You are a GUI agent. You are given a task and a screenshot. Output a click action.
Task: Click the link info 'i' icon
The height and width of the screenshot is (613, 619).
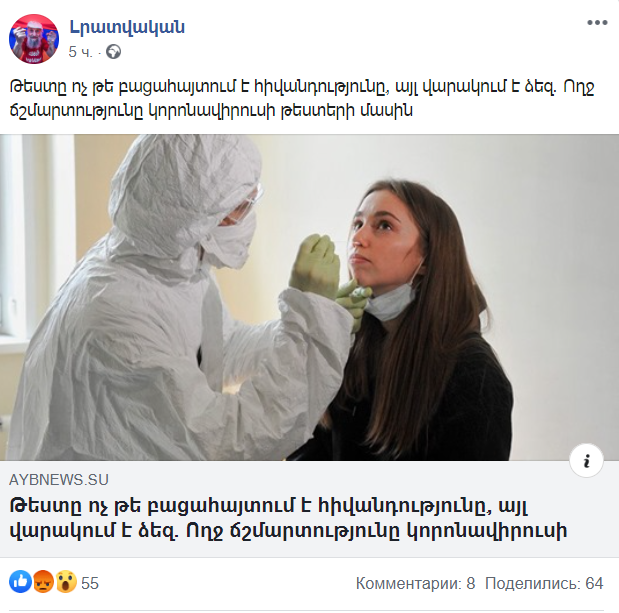586,461
